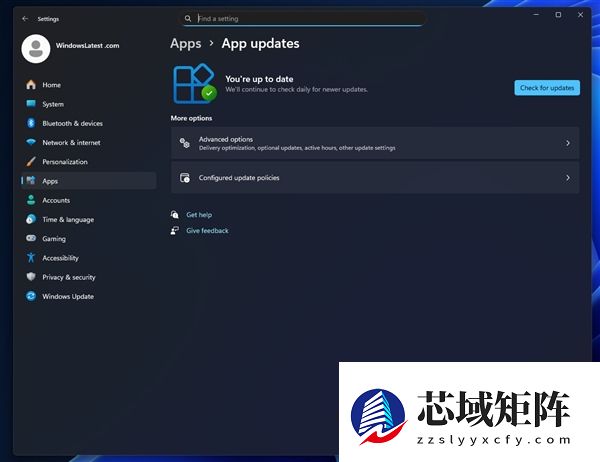Click the Accounts person icon

click(x=31, y=200)
